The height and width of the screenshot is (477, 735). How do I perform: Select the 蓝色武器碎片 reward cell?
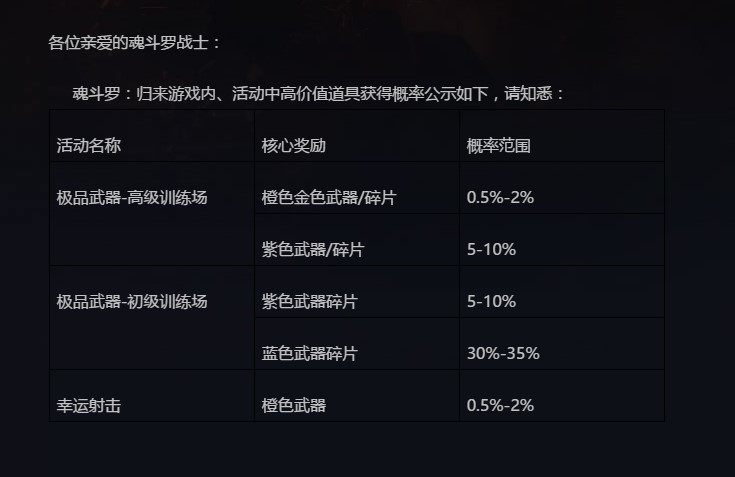(x=309, y=354)
